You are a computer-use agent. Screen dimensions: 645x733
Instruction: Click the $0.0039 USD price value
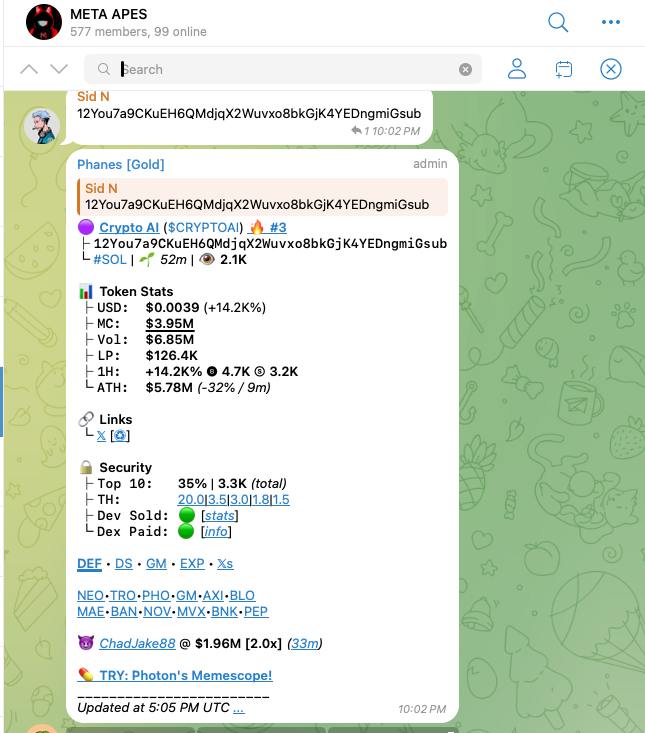coord(172,308)
